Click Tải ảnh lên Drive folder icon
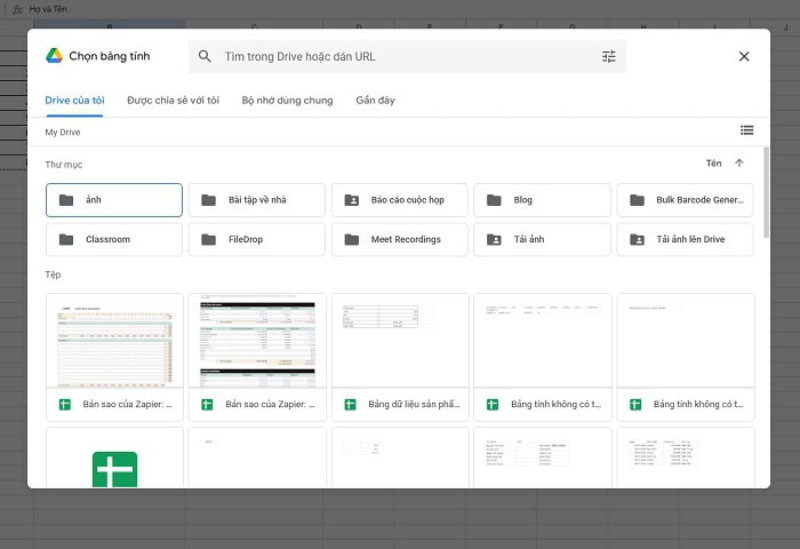The height and width of the screenshot is (549, 800). tap(637, 239)
